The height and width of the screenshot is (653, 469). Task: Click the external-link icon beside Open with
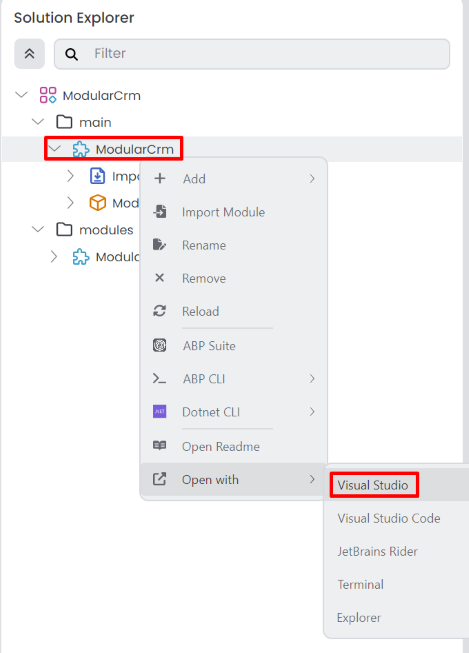click(x=160, y=479)
